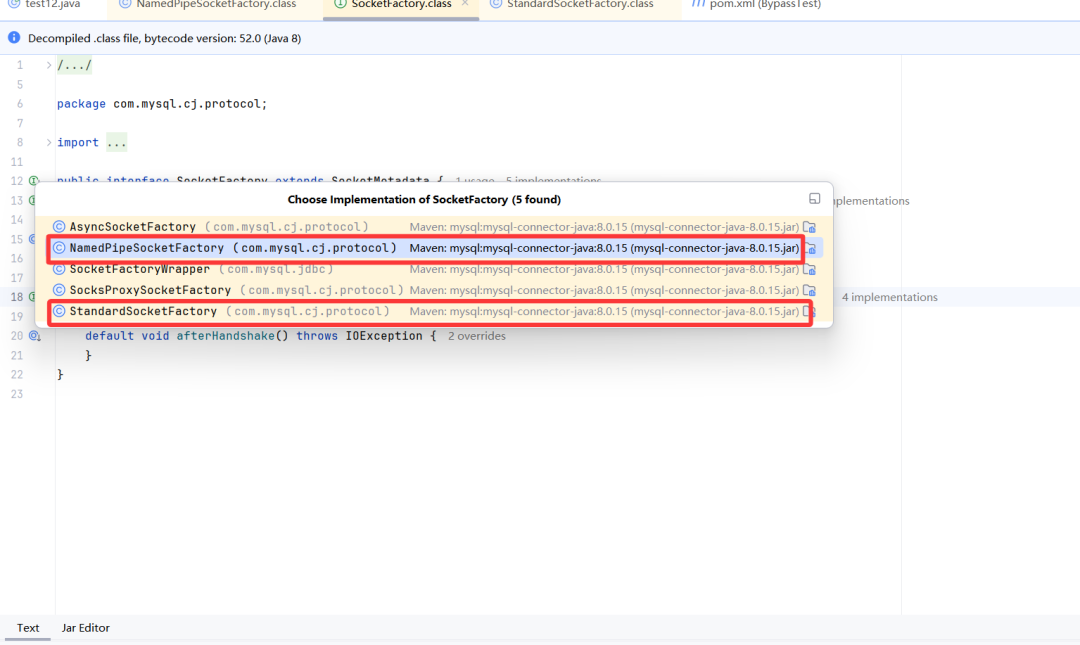Image resolution: width=1080 pixels, height=645 pixels.
Task: Click the package name com.mysql.cj.protocol
Action: pyautogui.click(x=187, y=103)
